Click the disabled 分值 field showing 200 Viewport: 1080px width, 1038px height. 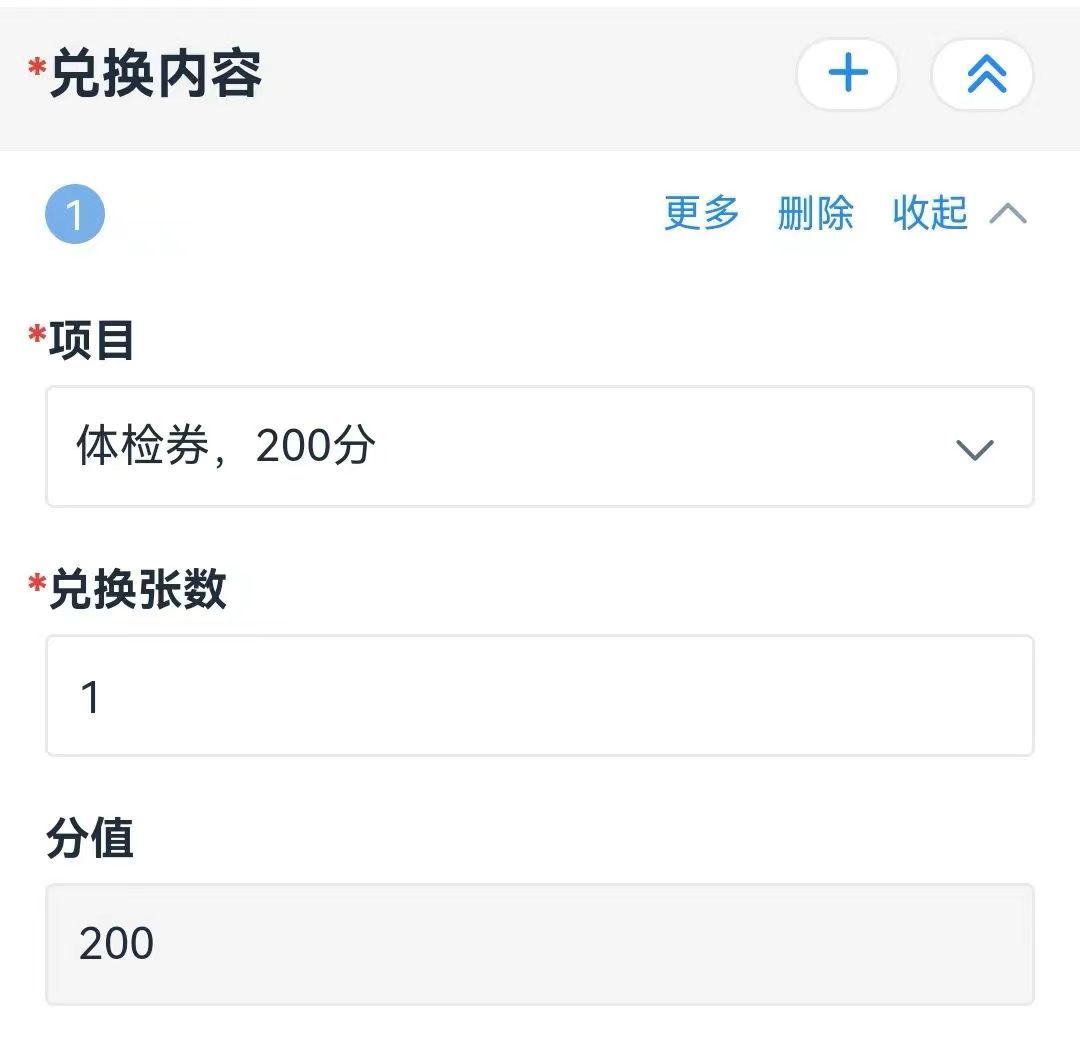539,944
